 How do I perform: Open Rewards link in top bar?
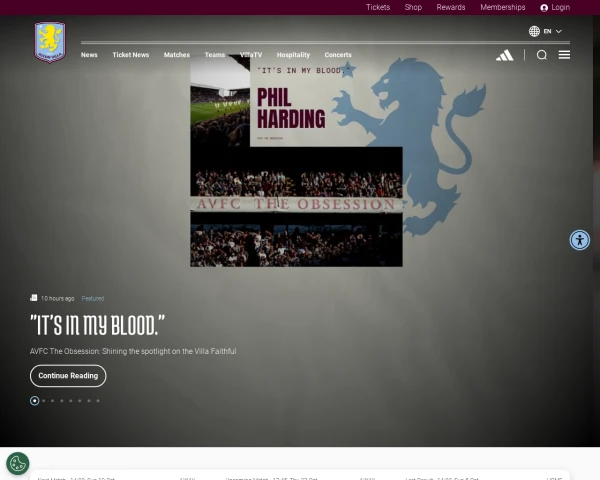tap(451, 7)
